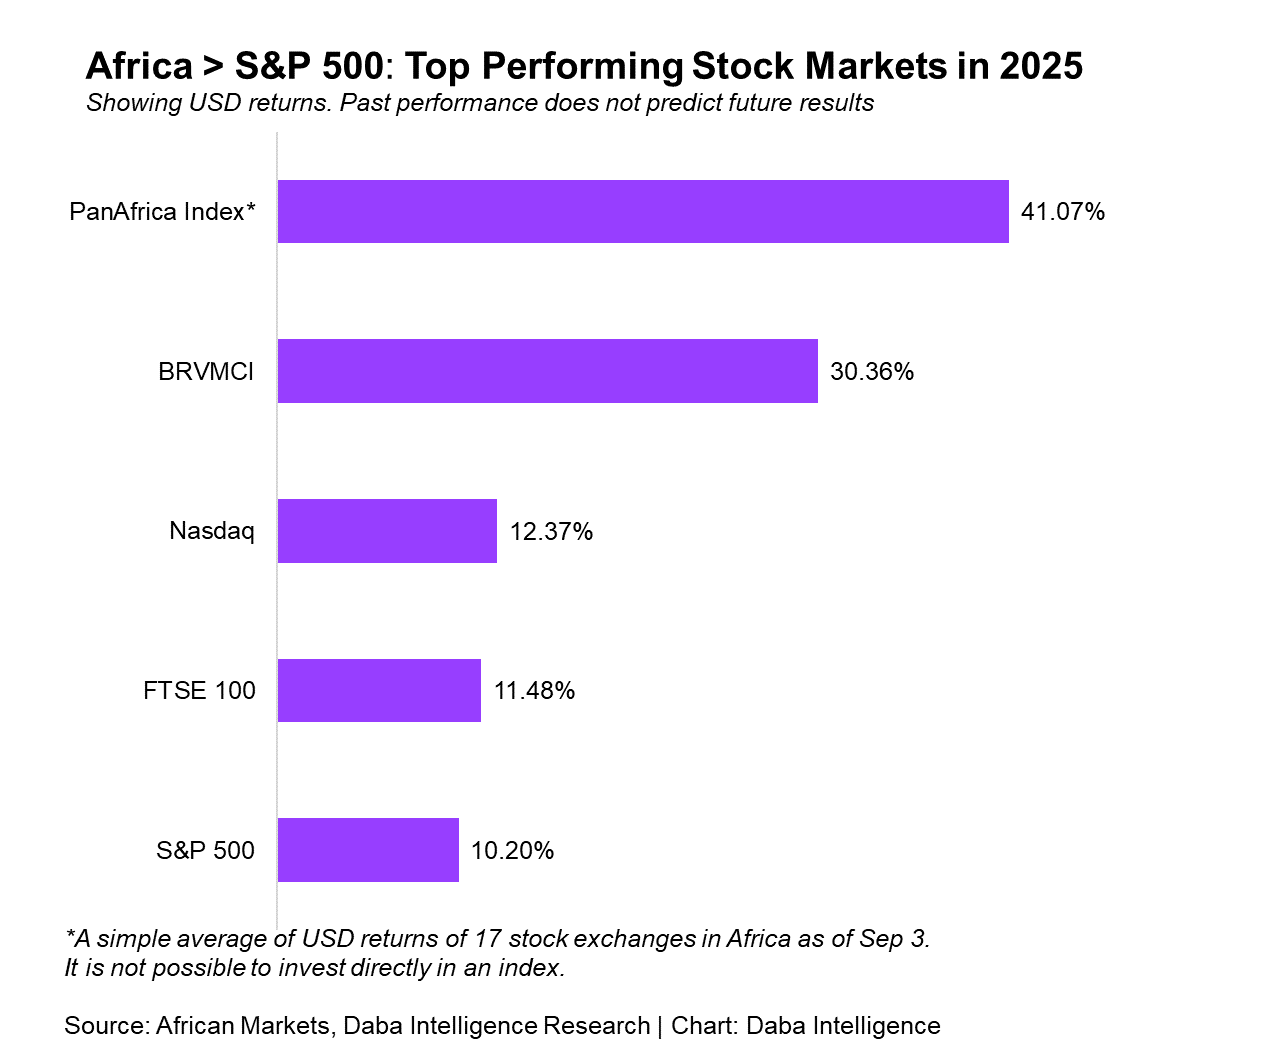Click the 'Chart: Daba Intelligence' credit text

click(806, 1026)
